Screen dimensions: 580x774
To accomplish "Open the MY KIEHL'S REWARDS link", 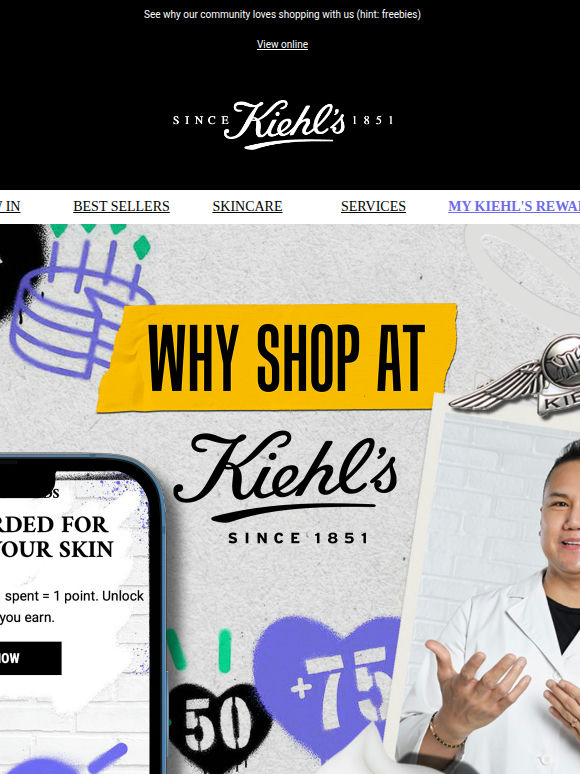I will point(514,206).
